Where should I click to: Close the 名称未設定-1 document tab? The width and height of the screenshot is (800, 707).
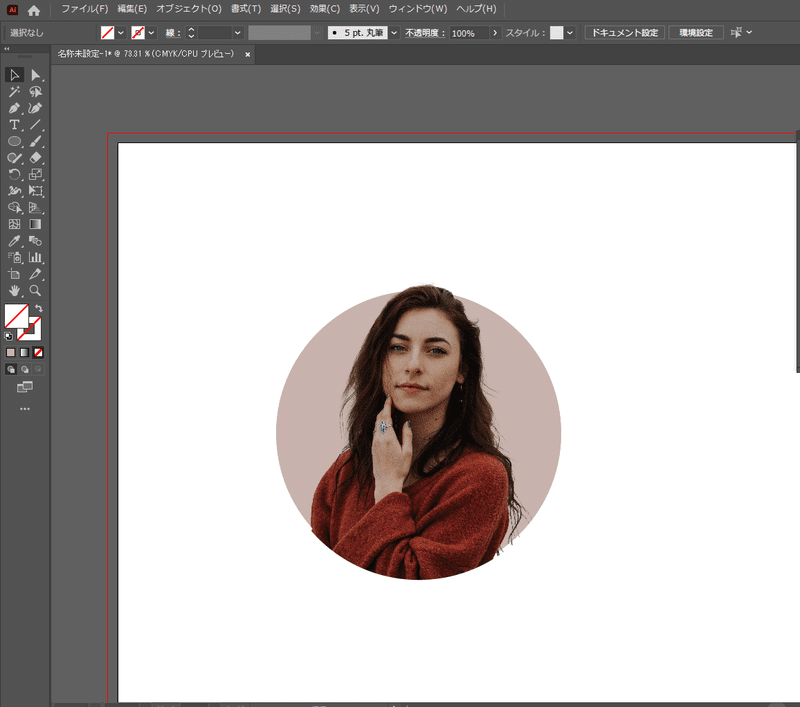(247, 55)
